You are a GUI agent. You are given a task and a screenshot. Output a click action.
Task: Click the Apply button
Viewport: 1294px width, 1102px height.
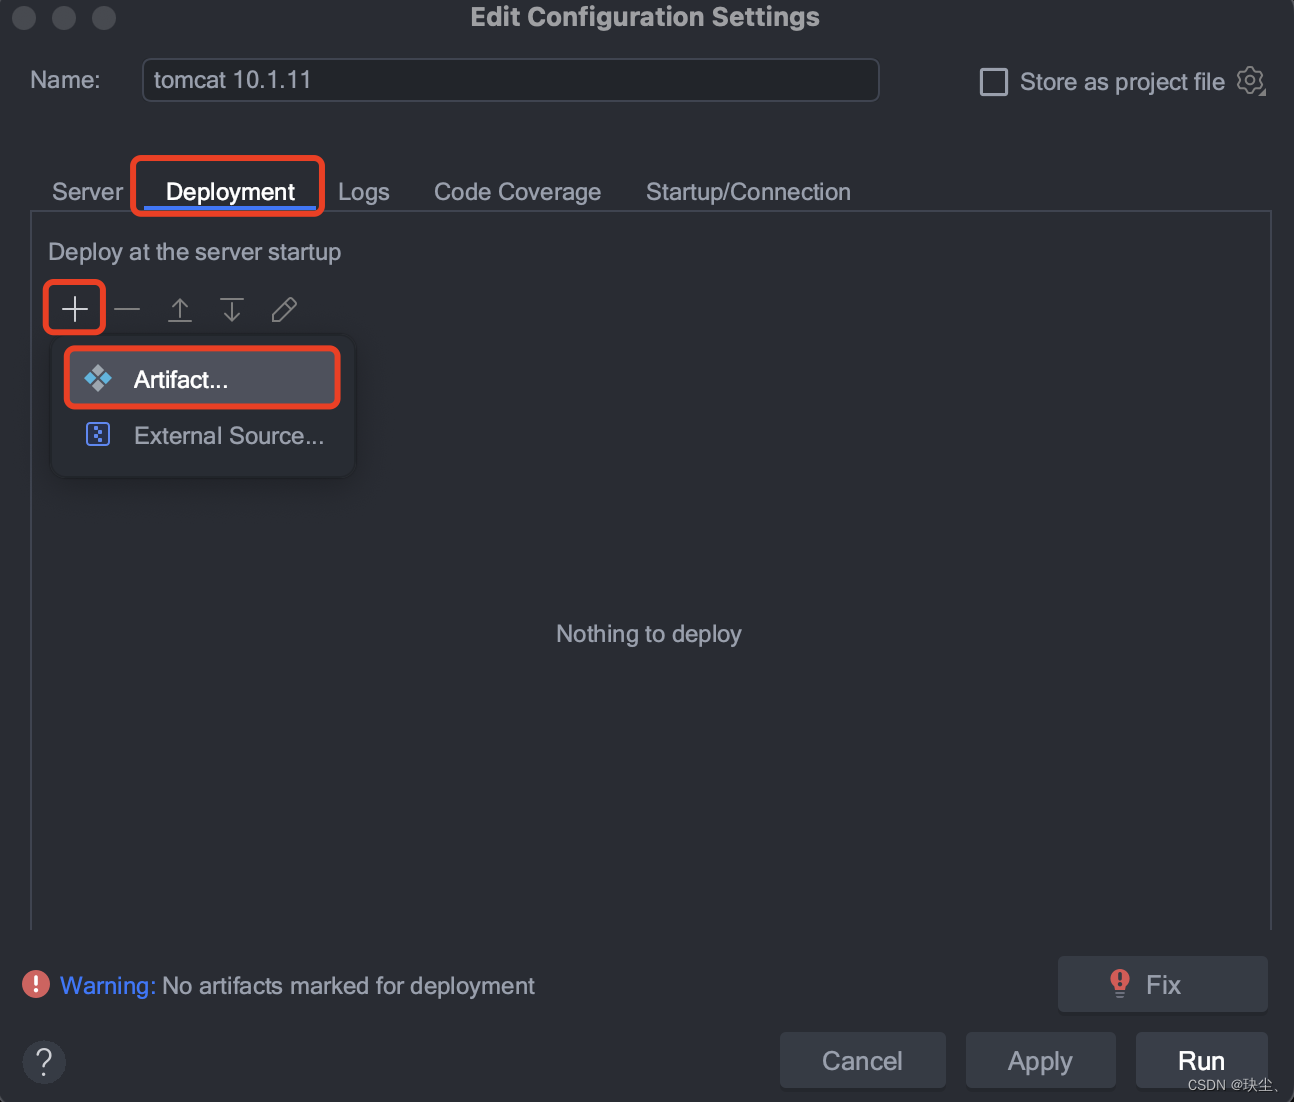tap(1040, 1060)
